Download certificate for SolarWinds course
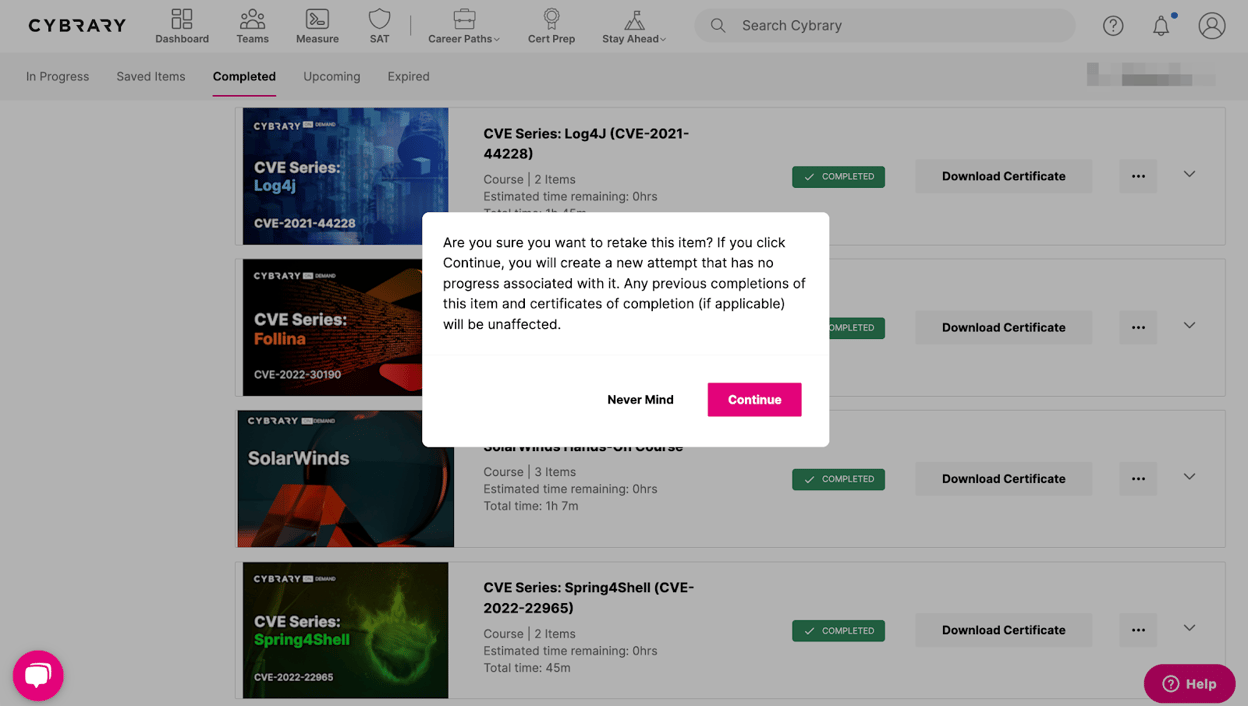Viewport: 1248px width, 706px height. point(1003,479)
